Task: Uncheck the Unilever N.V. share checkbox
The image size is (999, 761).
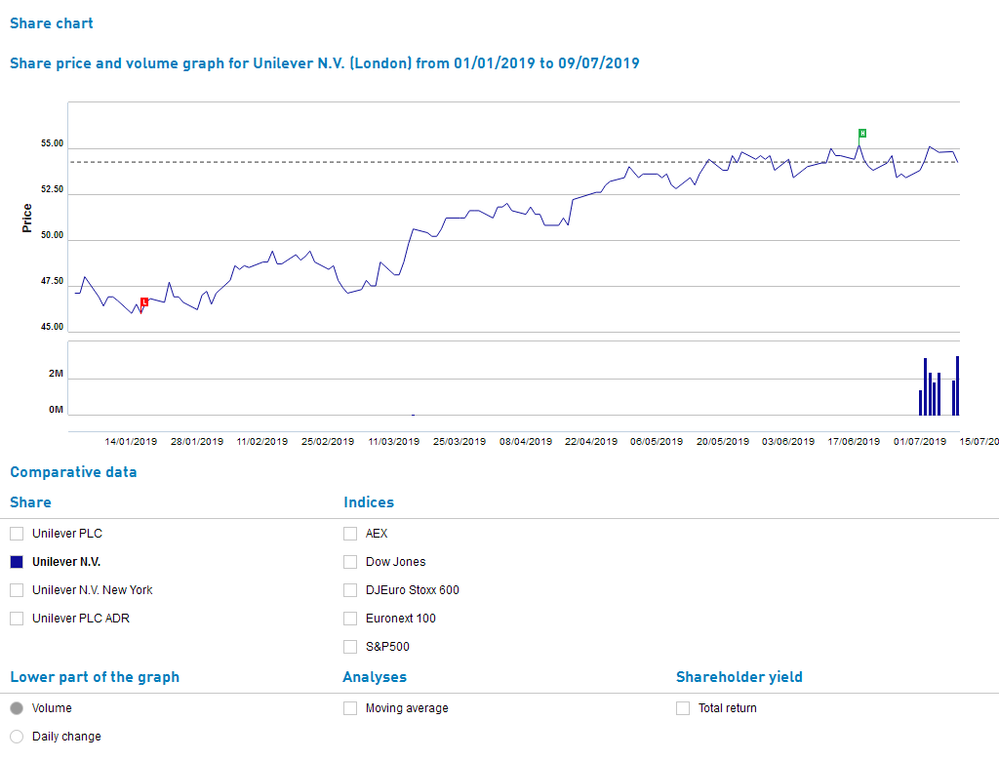Action: pyautogui.click(x=16, y=561)
